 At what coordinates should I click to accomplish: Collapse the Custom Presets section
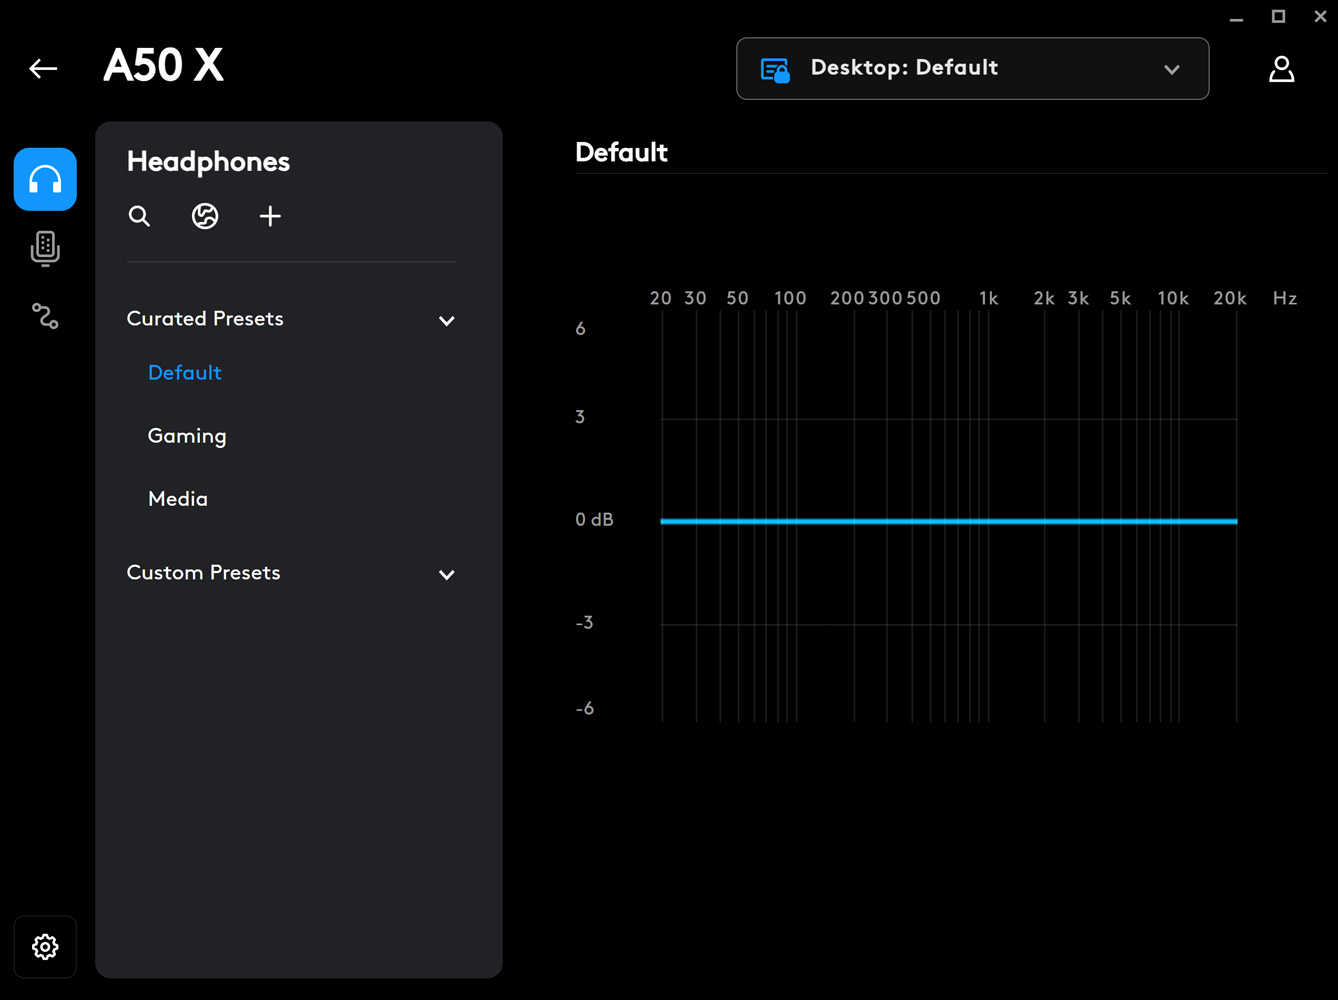(x=447, y=575)
